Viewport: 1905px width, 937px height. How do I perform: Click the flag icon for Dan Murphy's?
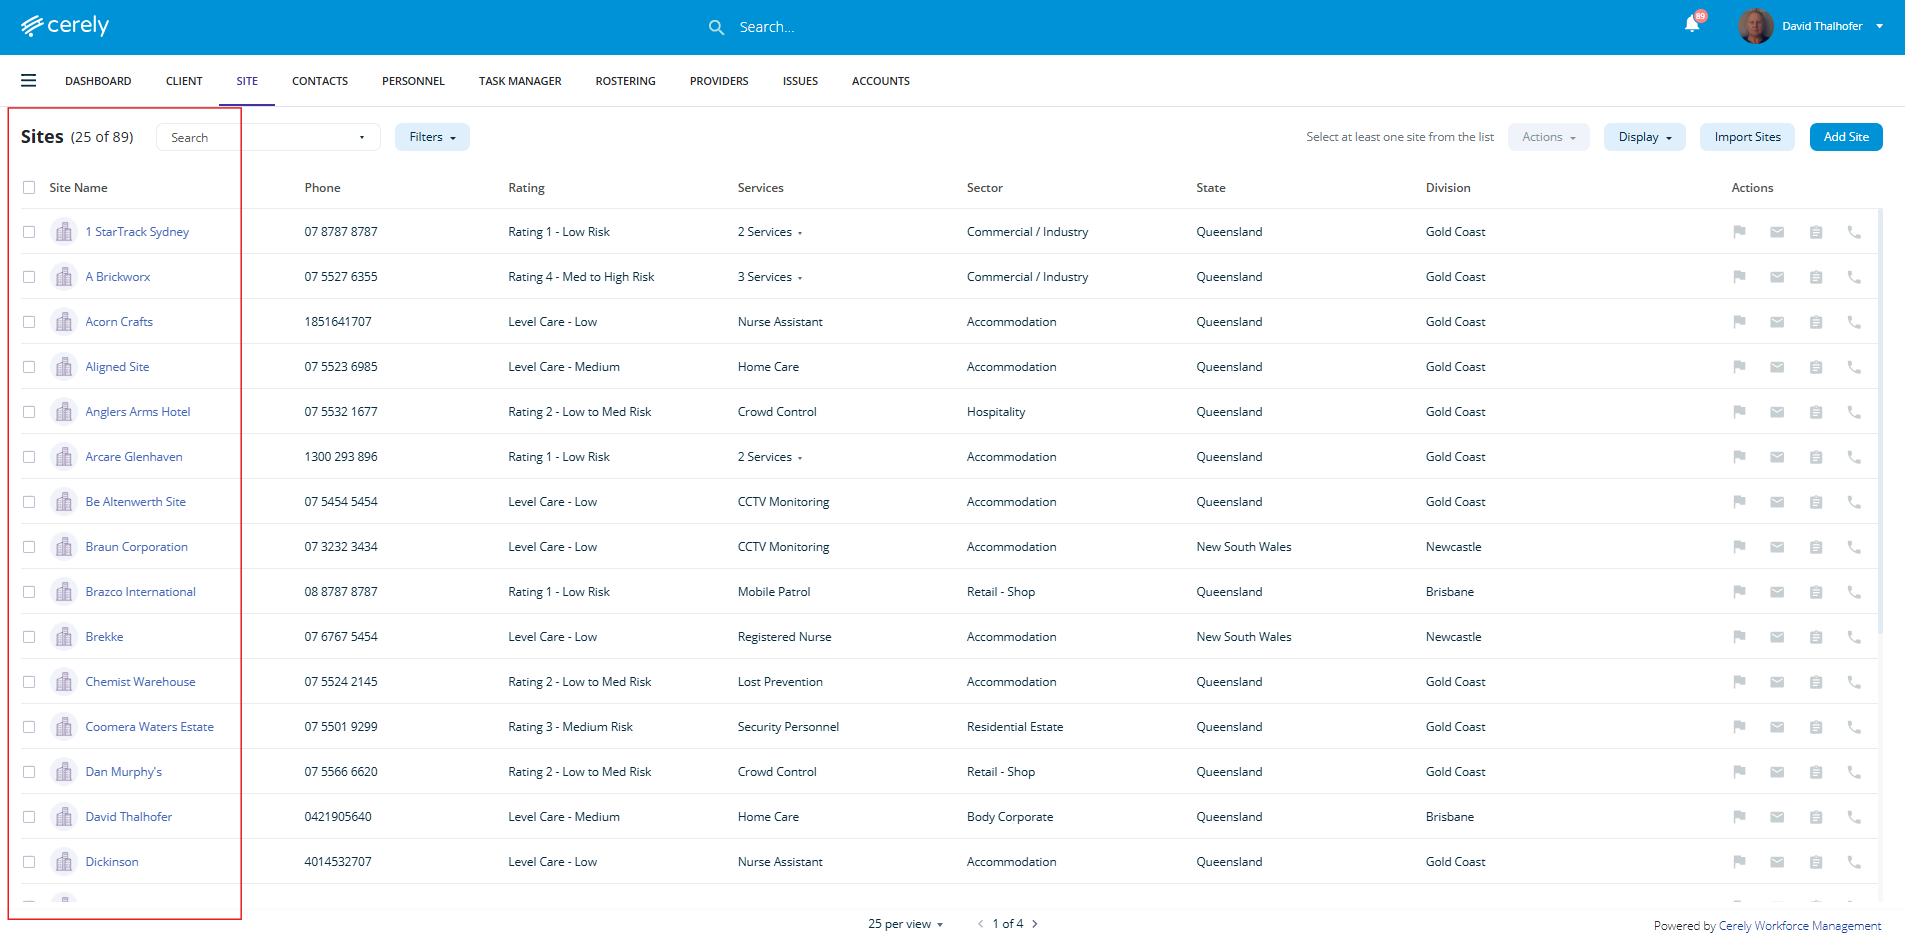click(1739, 772)
